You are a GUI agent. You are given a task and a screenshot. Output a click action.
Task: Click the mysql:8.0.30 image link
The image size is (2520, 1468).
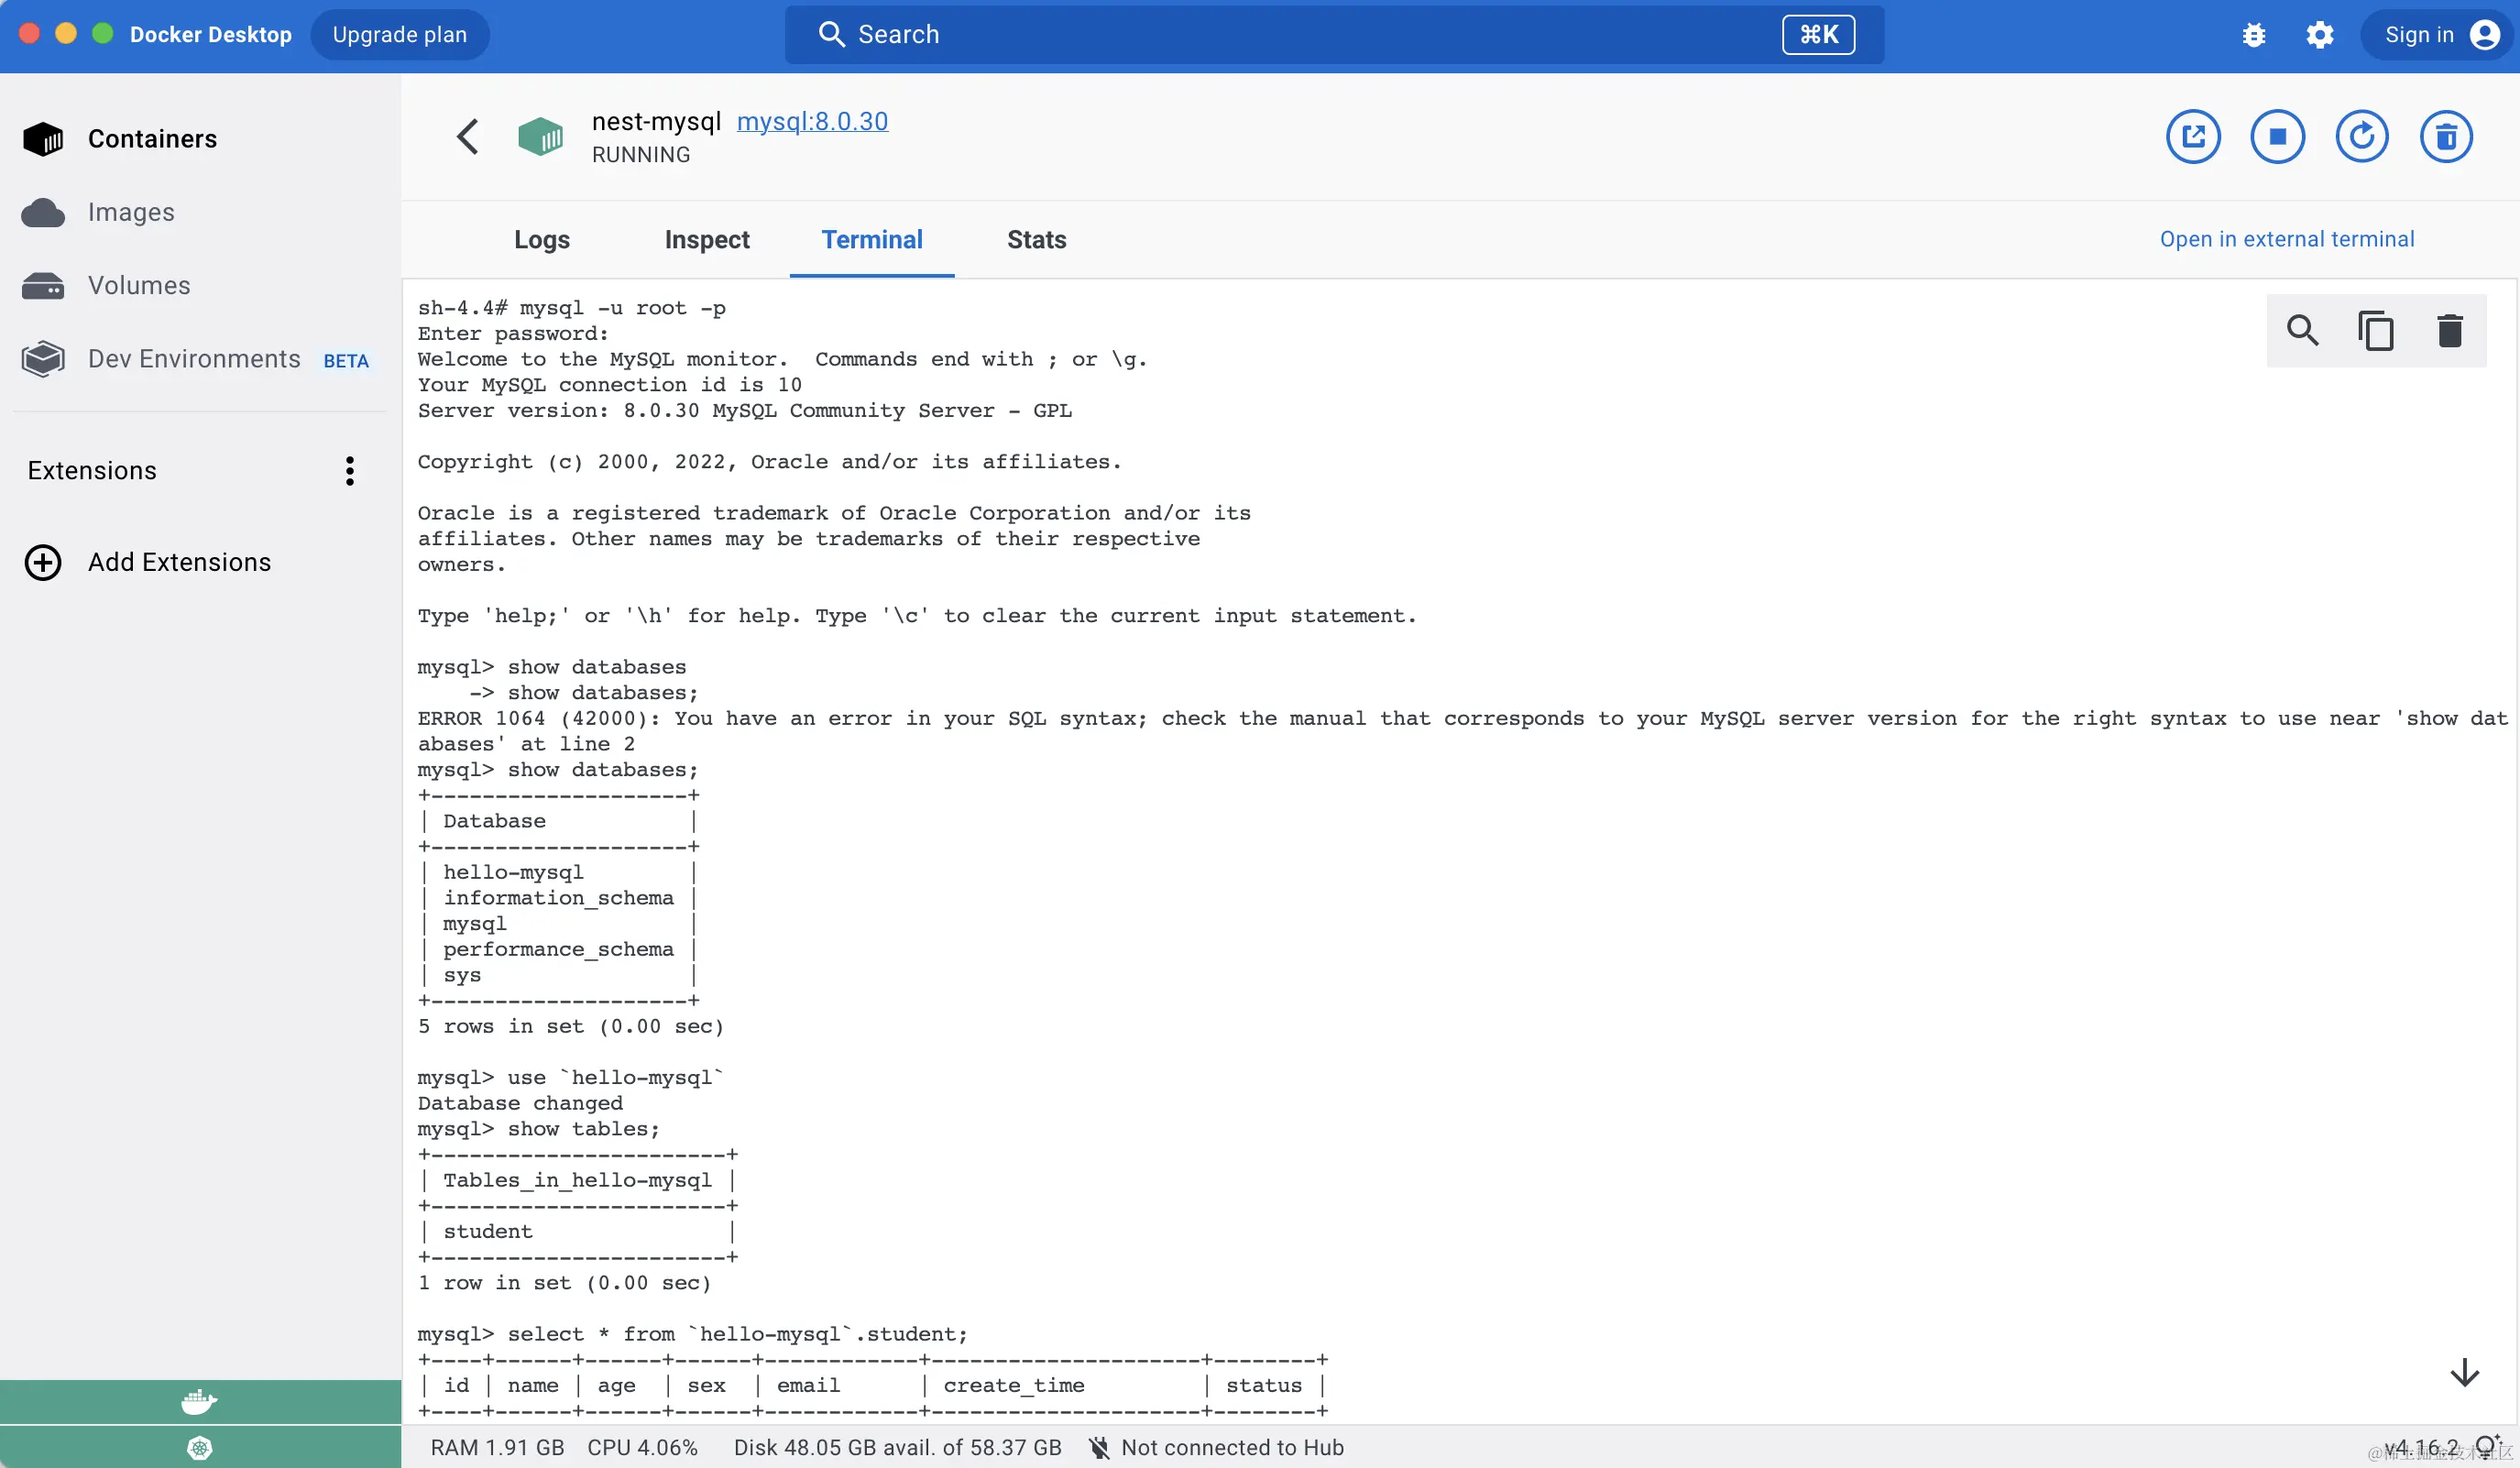(x=811, y=121)
